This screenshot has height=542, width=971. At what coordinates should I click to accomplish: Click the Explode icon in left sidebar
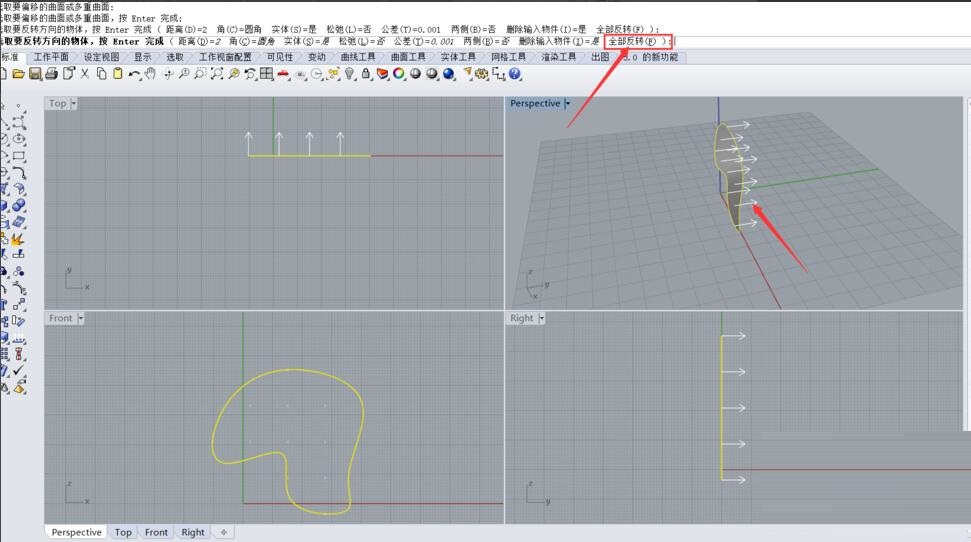pos(18,240)
